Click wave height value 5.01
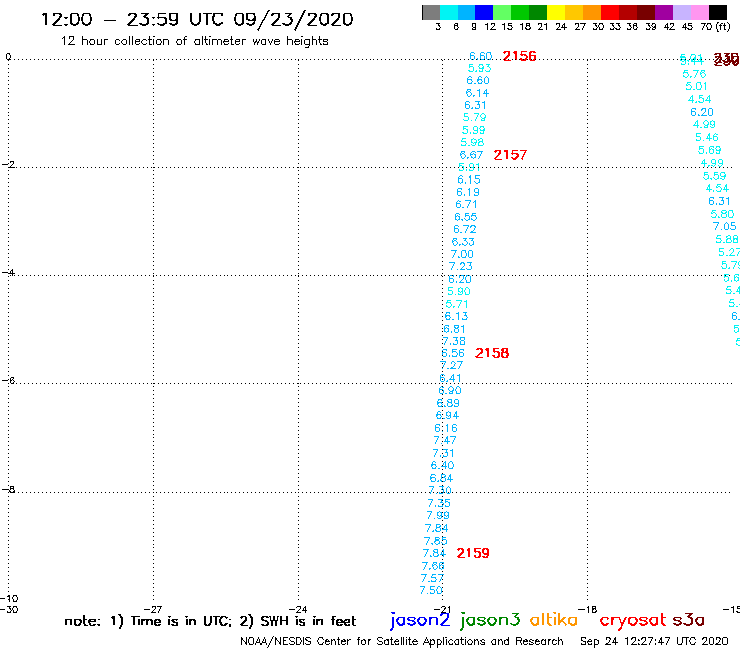The image size is (740, 650). point(697,86)
